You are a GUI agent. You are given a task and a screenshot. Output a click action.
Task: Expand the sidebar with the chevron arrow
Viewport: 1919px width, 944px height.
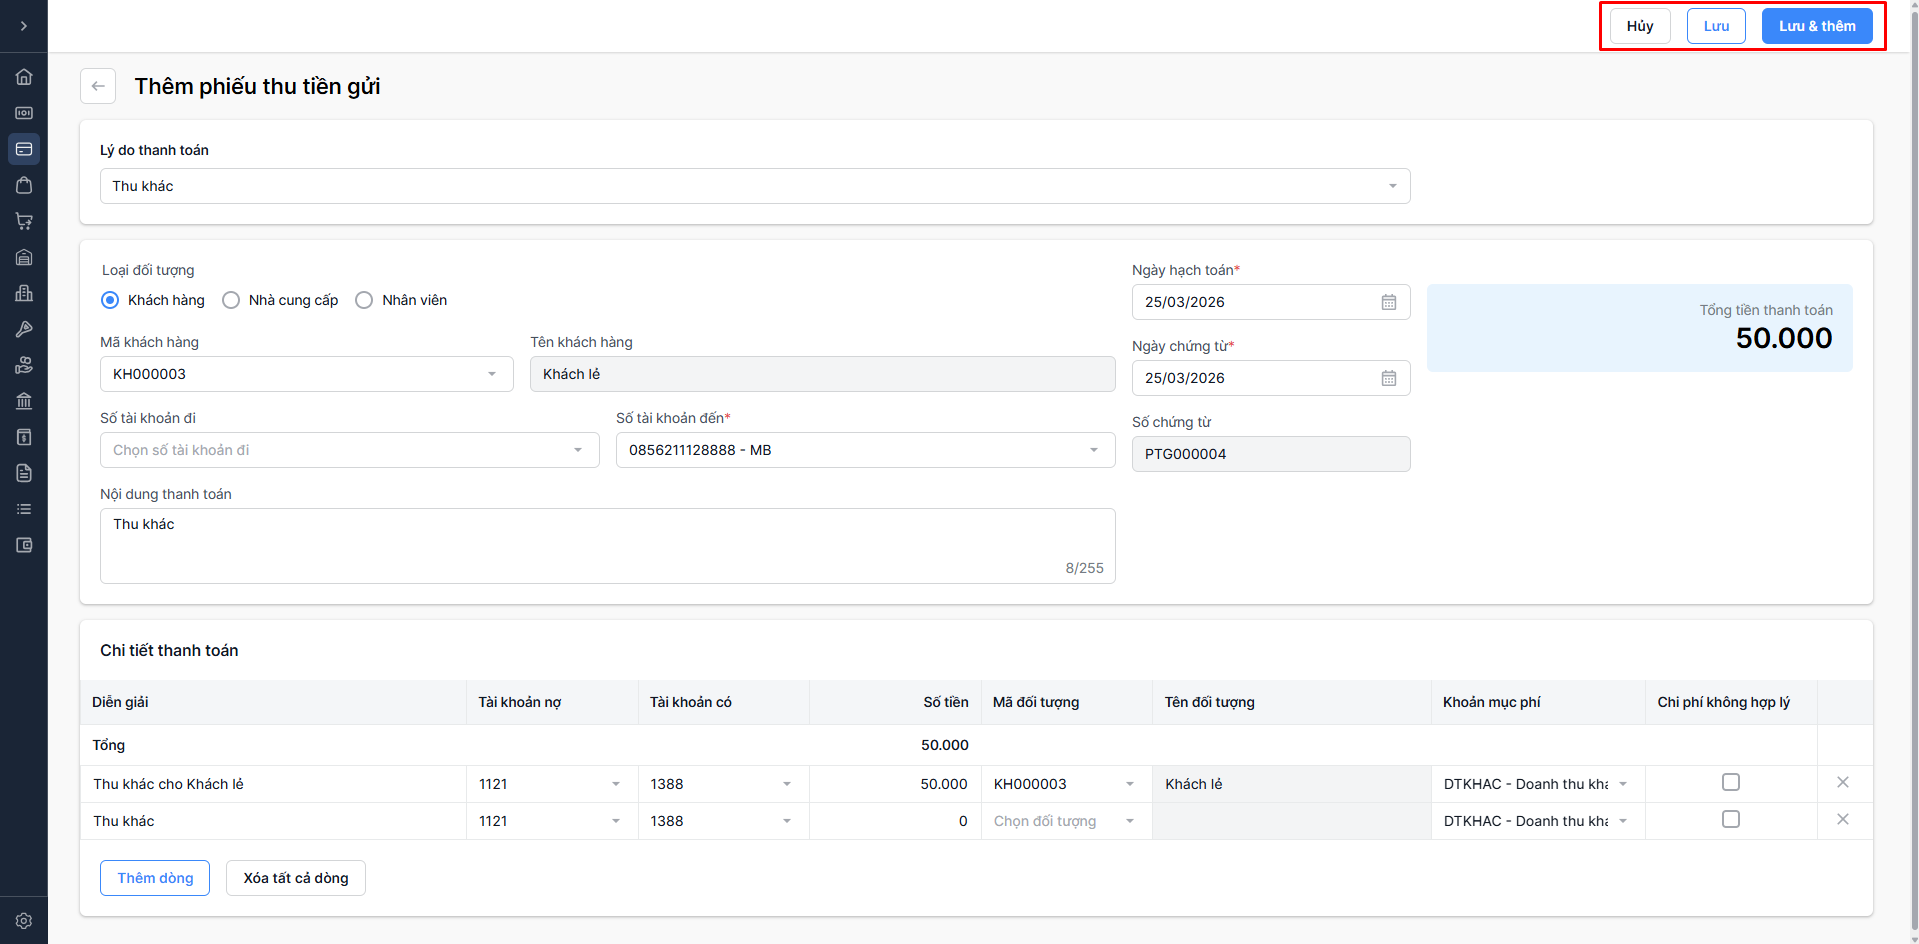24,26
